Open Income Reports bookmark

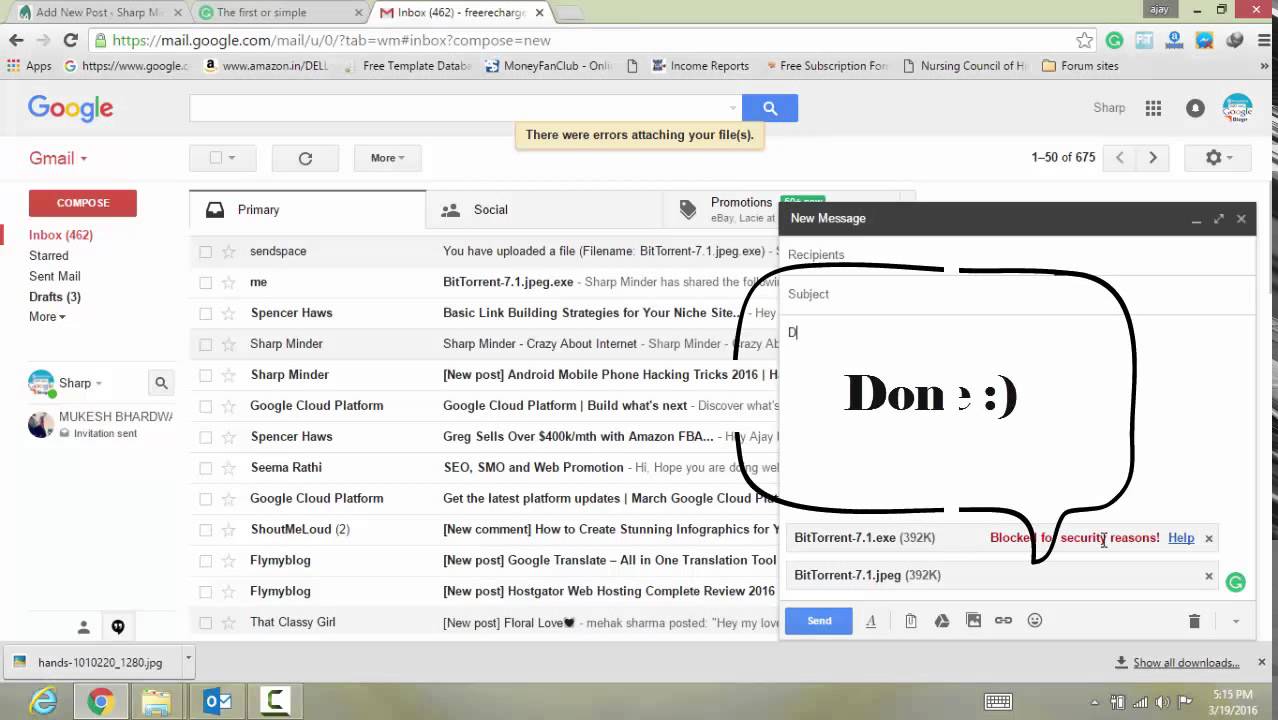point(700,66)
